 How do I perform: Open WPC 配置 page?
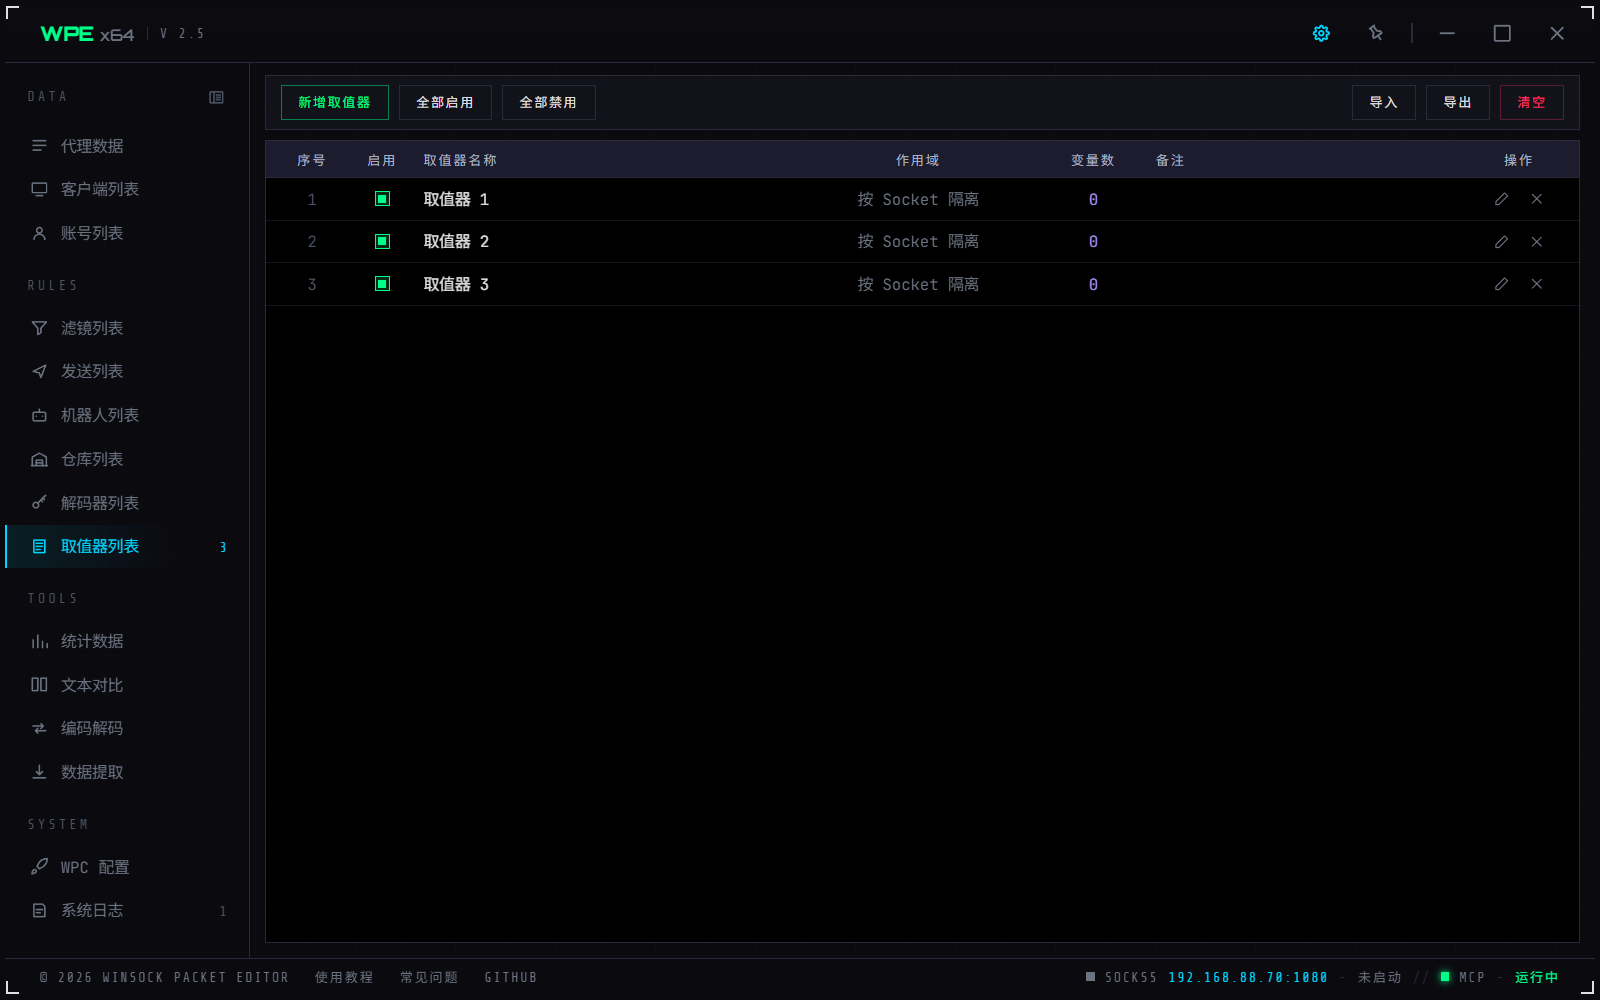click(127, 867)
